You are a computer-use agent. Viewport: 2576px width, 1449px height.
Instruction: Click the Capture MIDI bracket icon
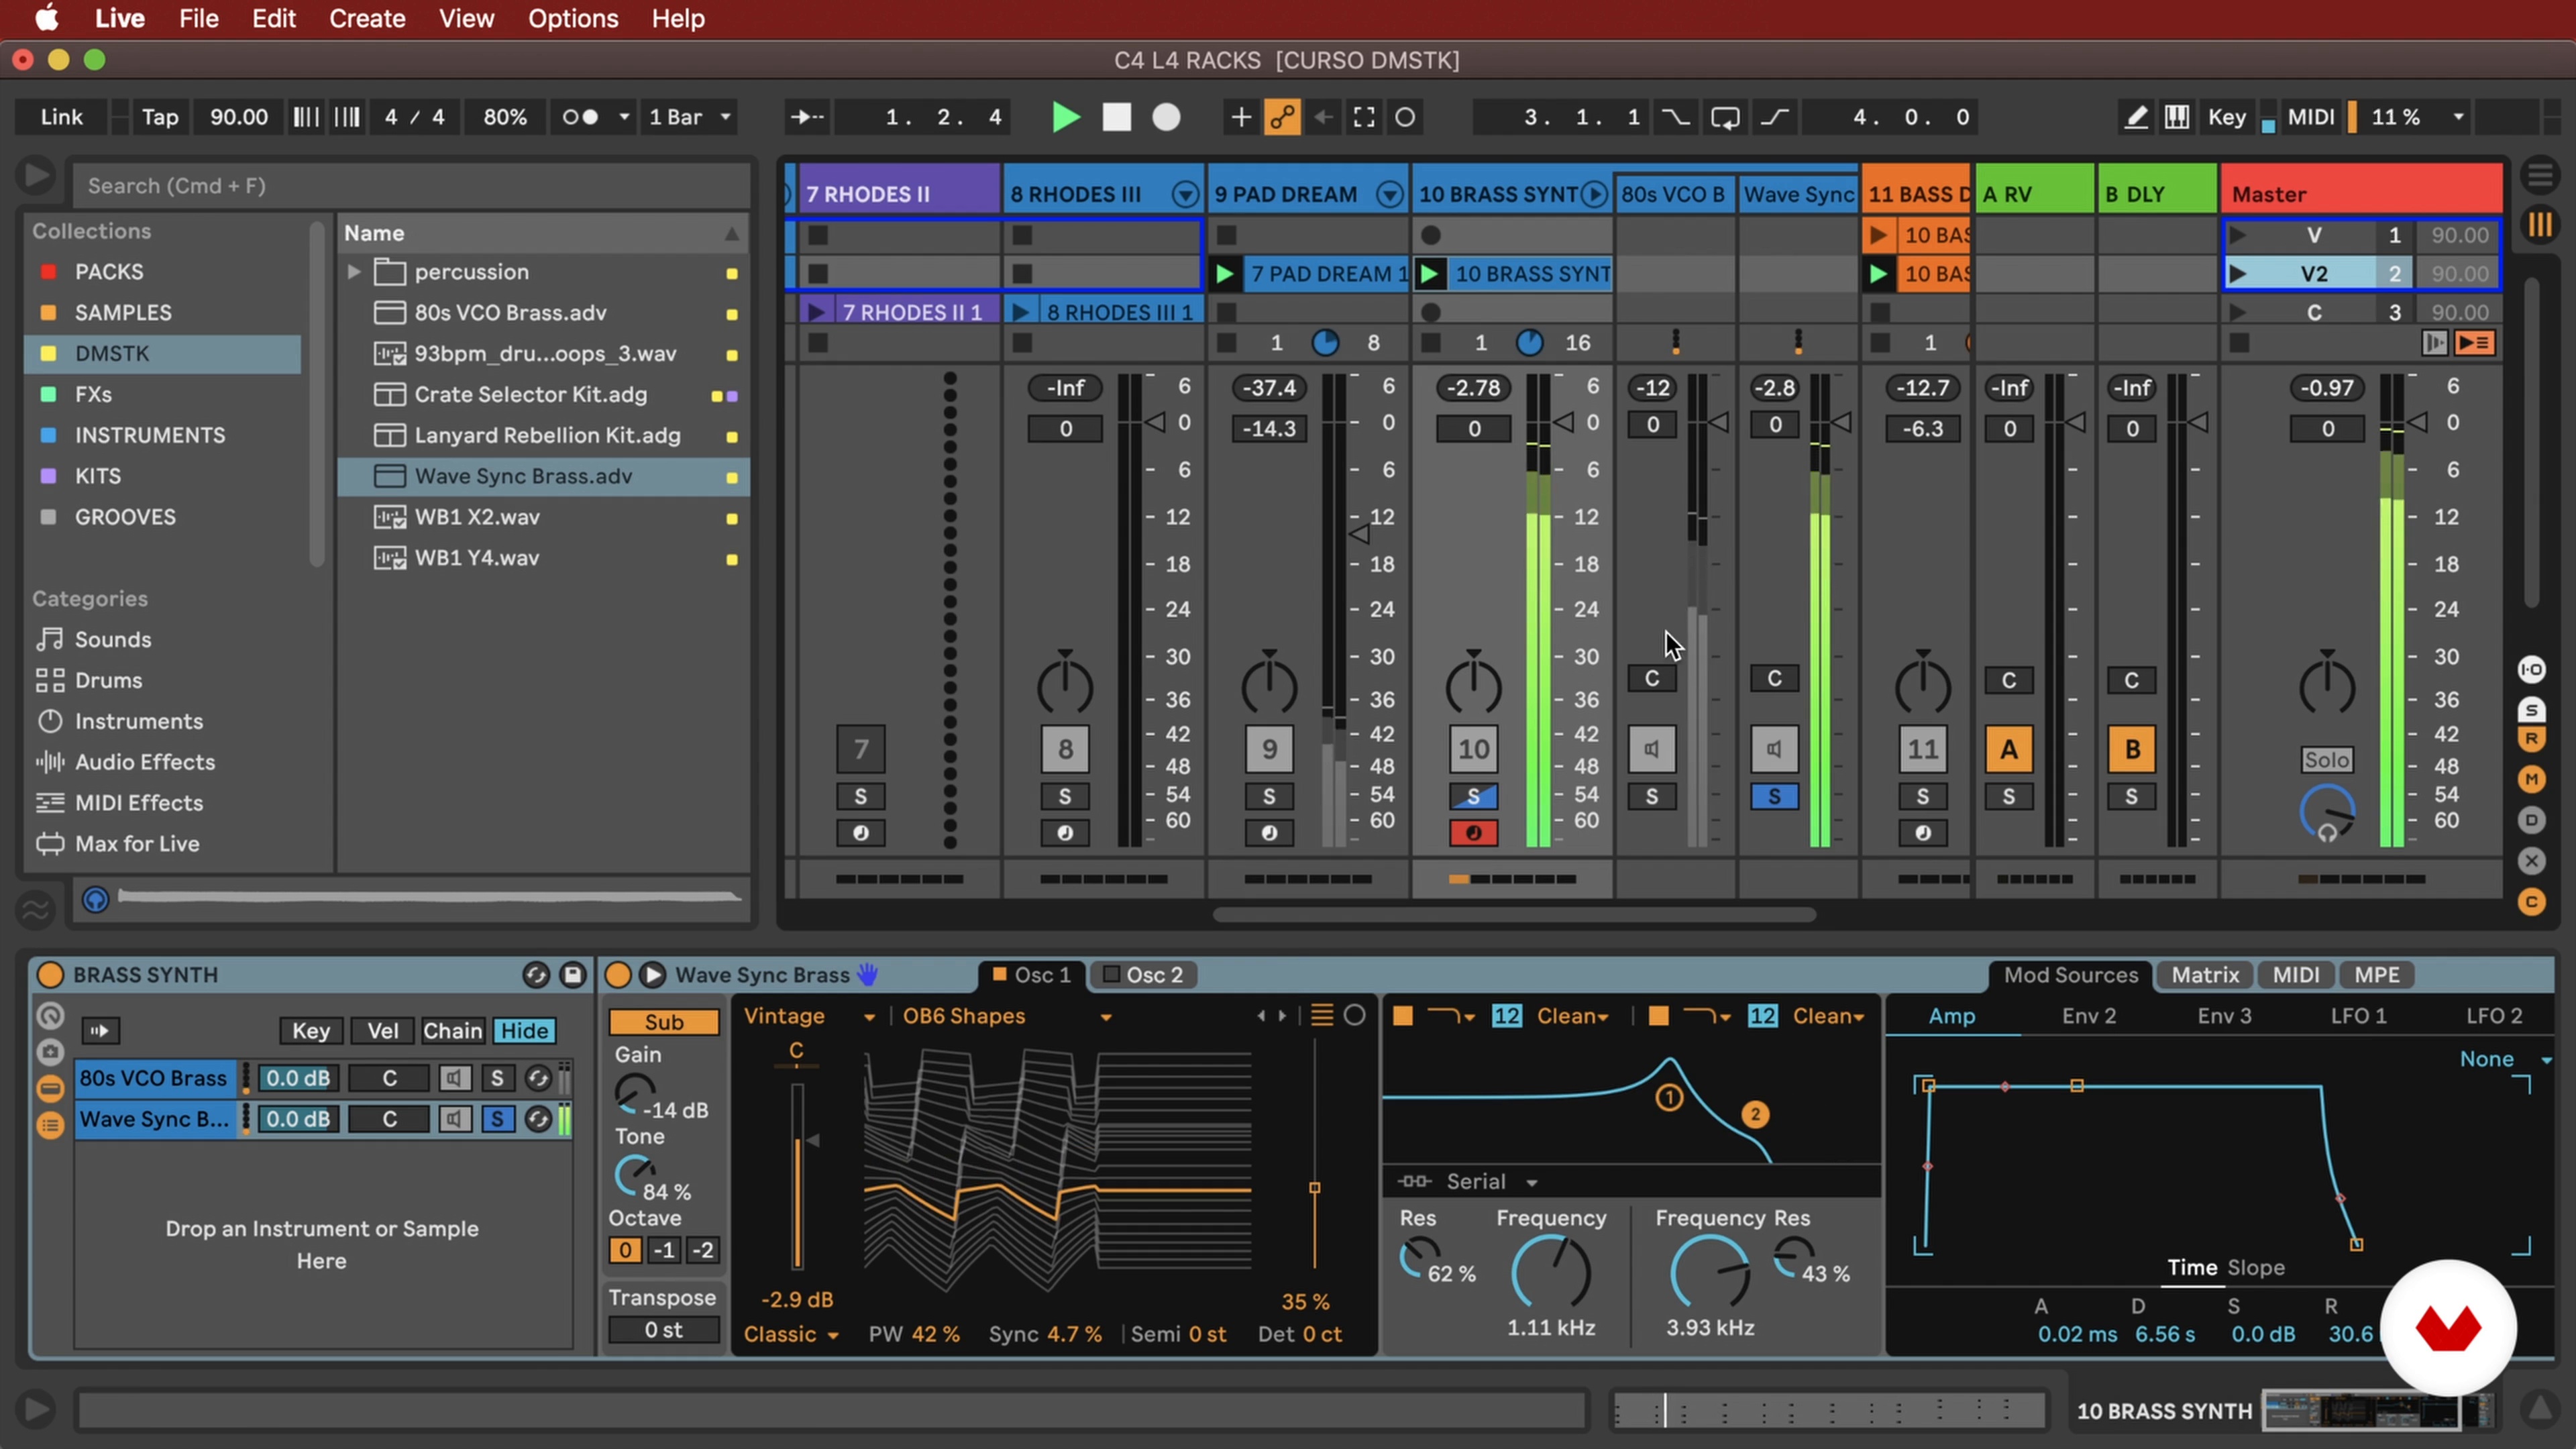tap(1364, 117)
